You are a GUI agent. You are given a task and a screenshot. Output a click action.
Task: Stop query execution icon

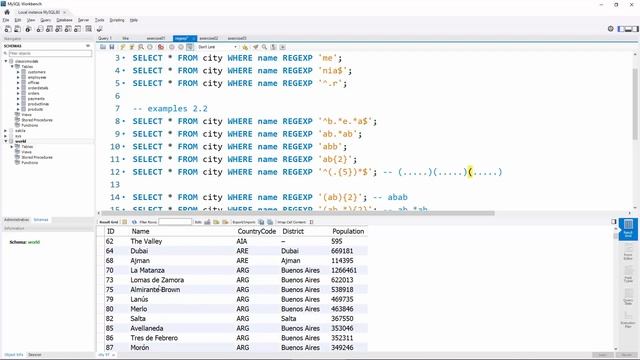coord(150,47)
